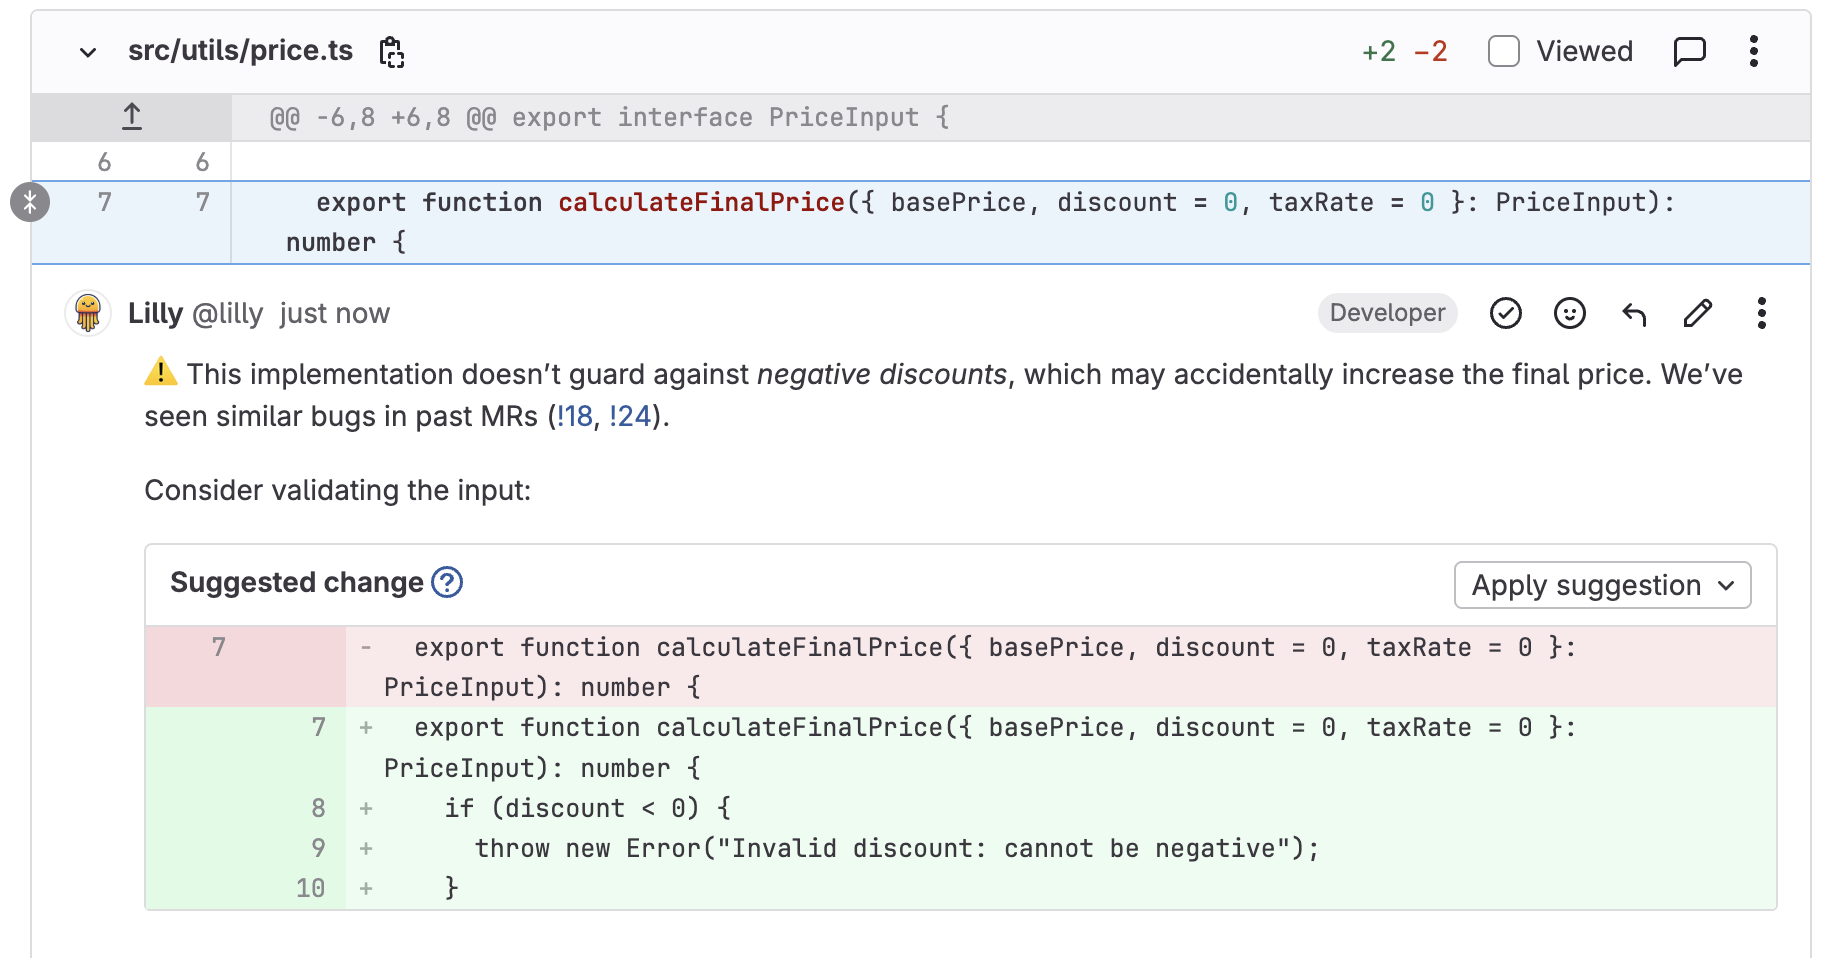The width and height of the screenshot is (1832, 958).
Task: Select the red deleted line in the suggestion
Action: [x=900, y=665]
